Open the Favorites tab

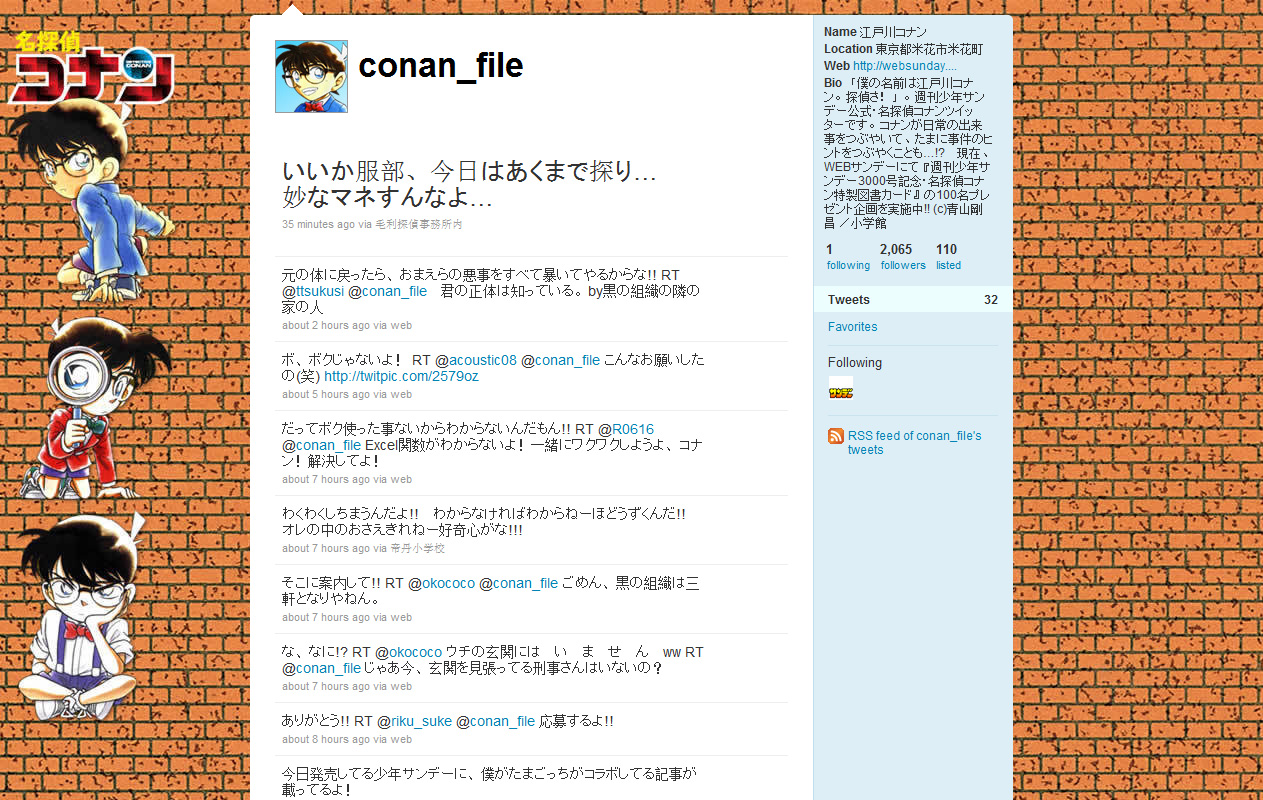(852, 327)
